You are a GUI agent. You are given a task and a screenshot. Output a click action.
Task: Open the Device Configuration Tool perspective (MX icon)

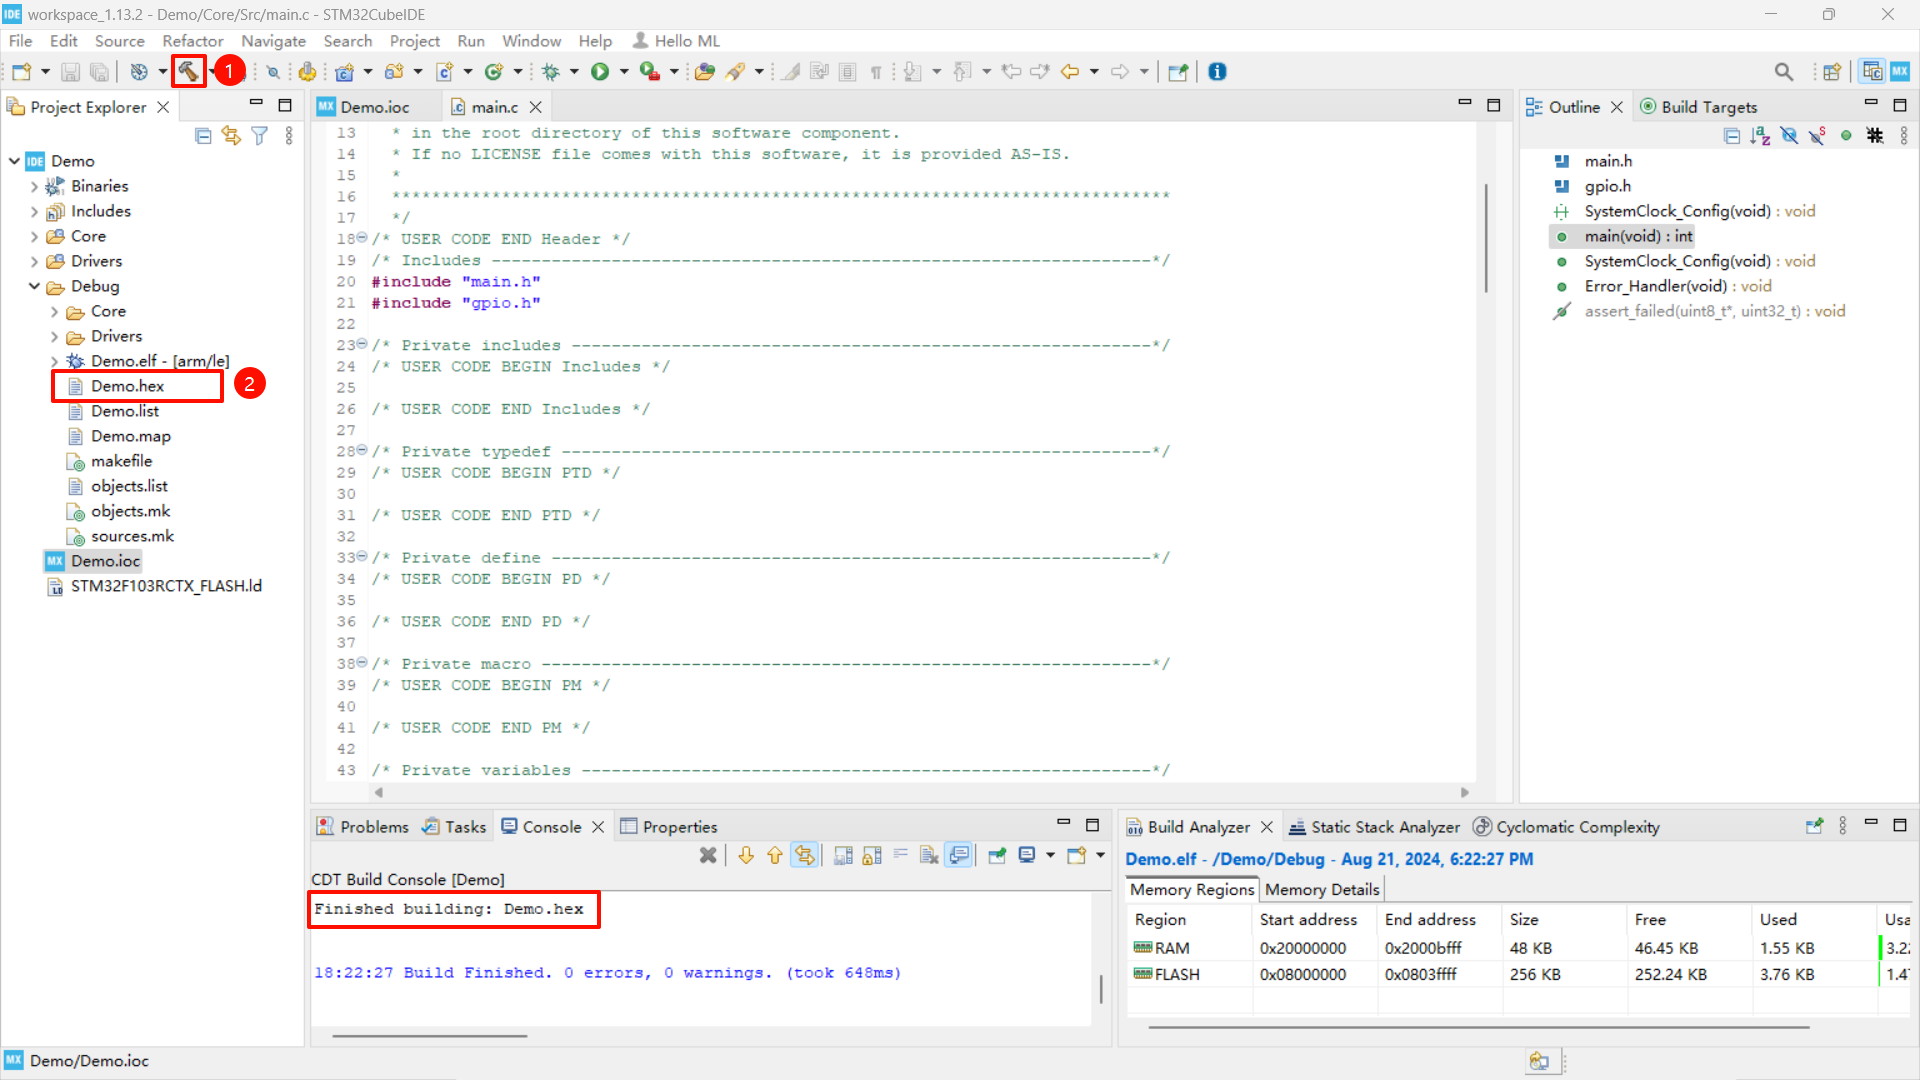coord(1900,72)
